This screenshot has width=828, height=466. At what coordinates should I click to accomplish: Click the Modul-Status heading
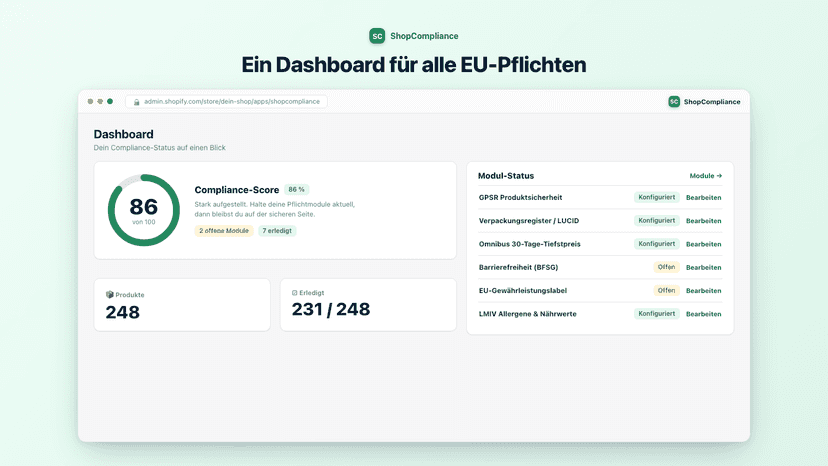[x=506, y=176]
